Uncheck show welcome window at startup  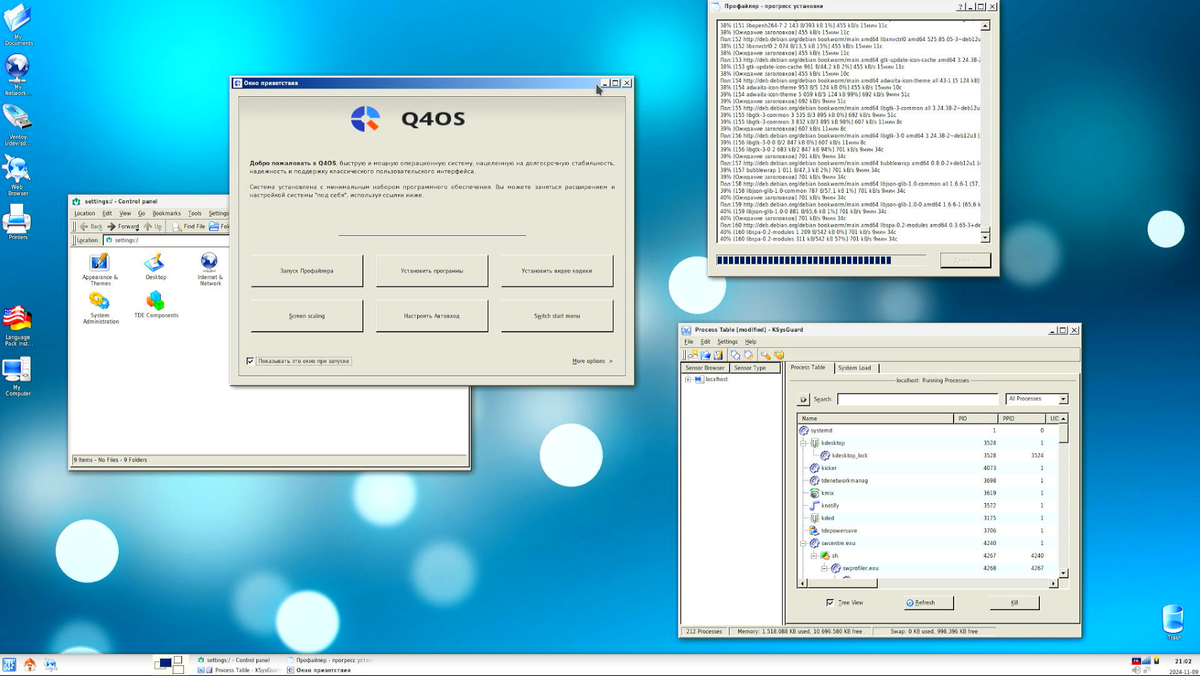[x=248, y=361]
